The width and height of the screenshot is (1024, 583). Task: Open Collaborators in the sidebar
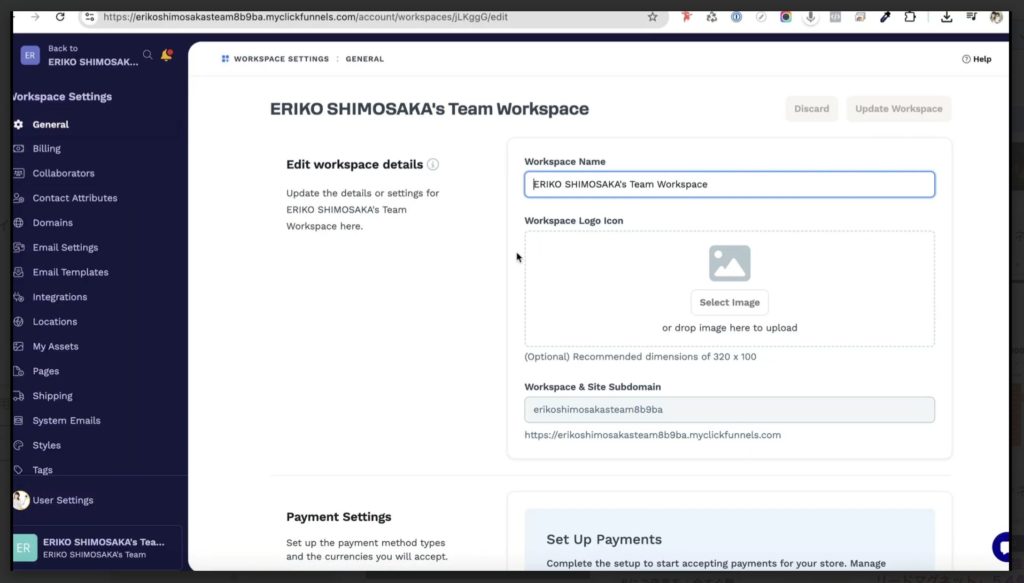click(x=63, y=173)
